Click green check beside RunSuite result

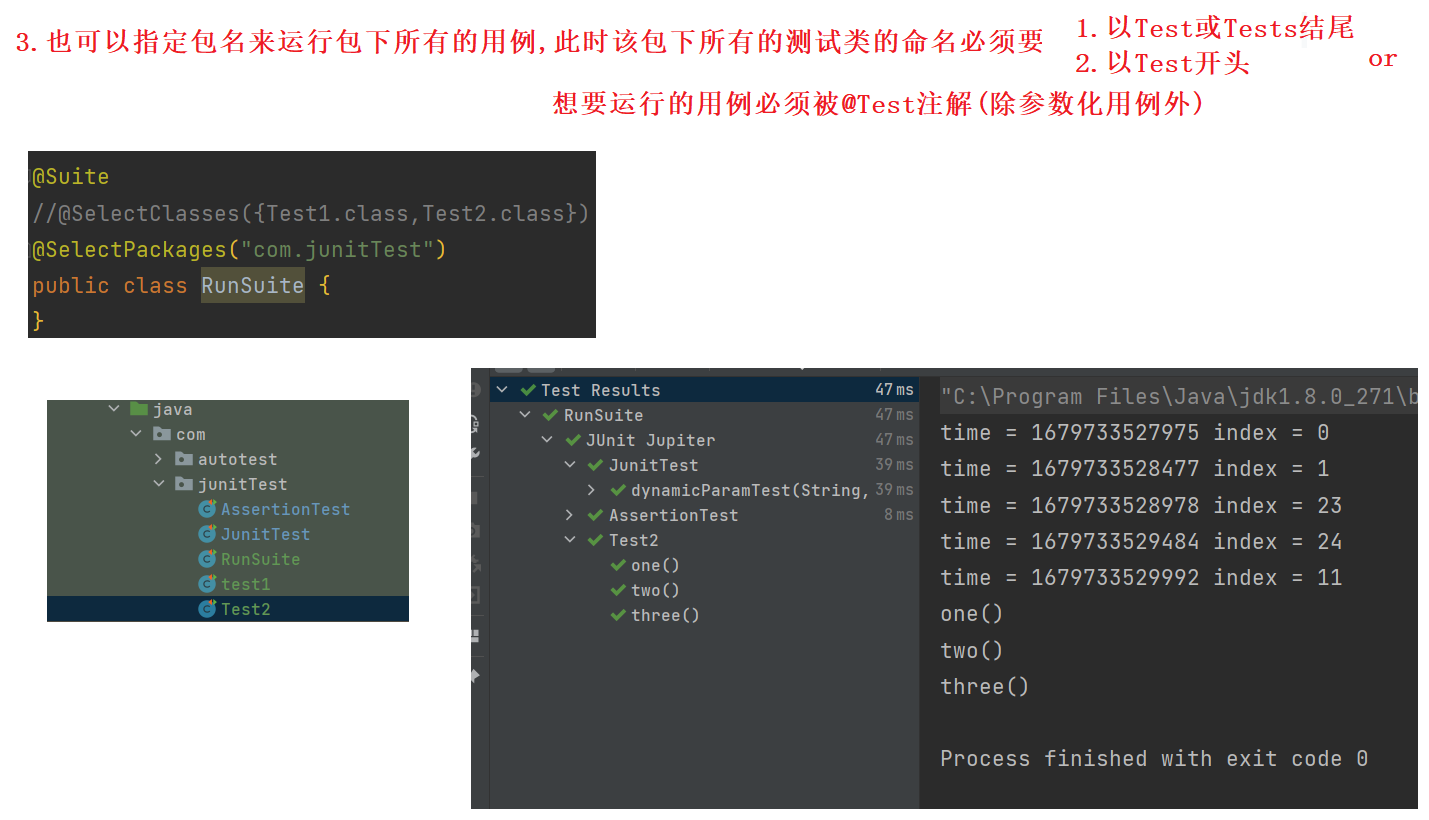click(x=550, y=415)
